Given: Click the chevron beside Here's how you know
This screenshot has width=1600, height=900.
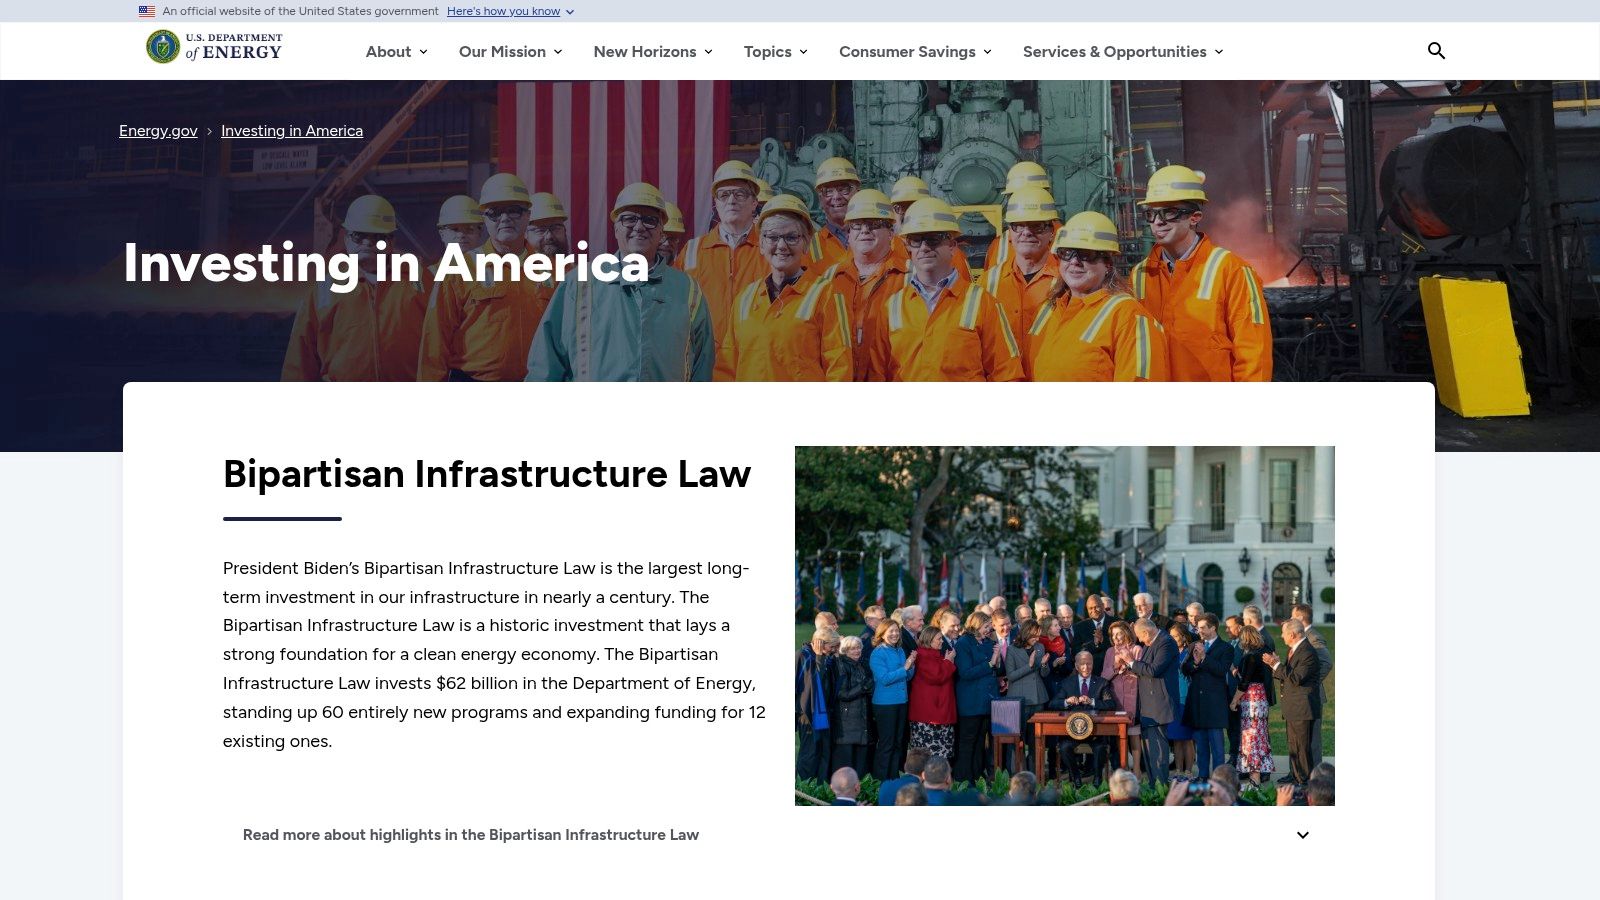Looking at the screenshot, I should (x=570, y=12).
